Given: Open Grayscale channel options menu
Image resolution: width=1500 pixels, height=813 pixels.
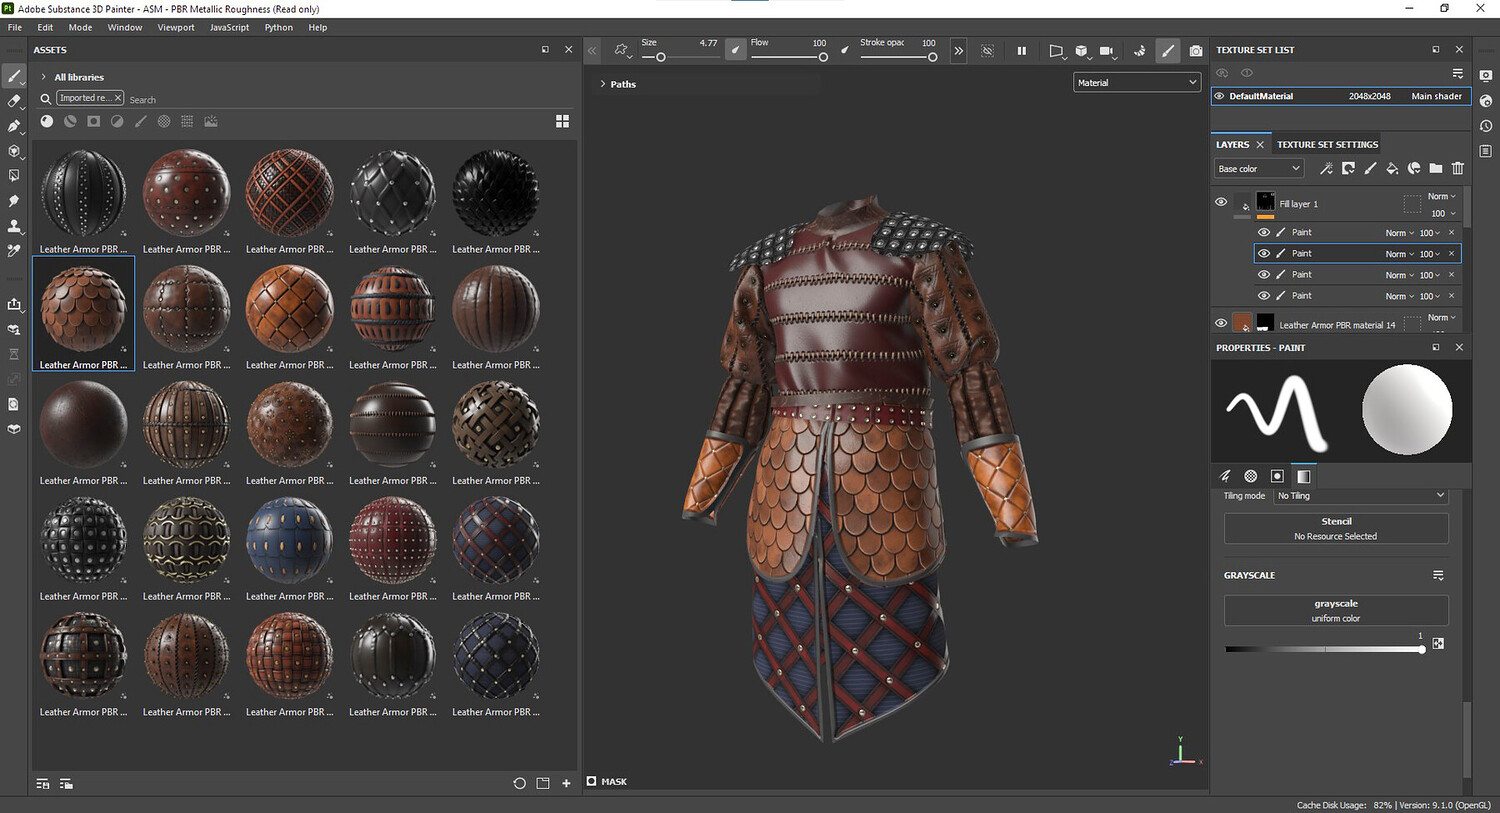Looking at the screenshot, I should click(1438, 575).
